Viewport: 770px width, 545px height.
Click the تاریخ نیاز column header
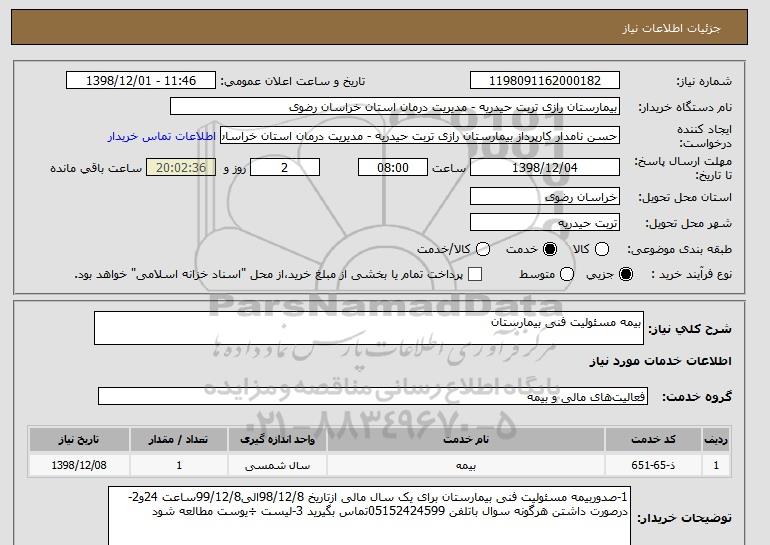(79, 439)
